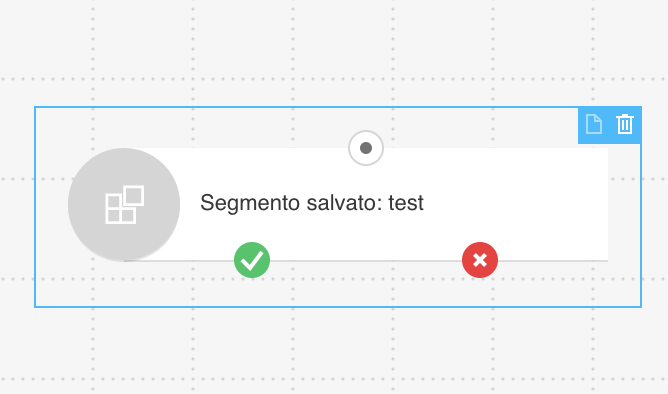668x394 pixels.
Task: Click the grey underline between check and X
Action: 366,260
